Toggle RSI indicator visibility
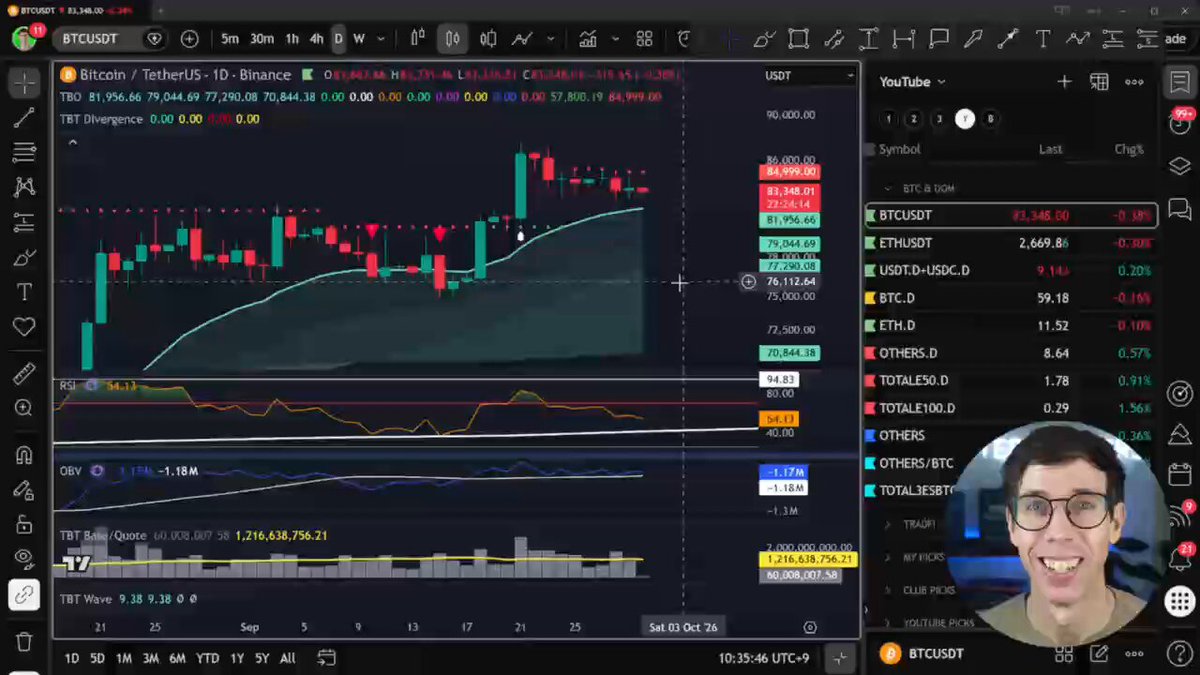The image size is (1200, 675). (x=92, y=385)
